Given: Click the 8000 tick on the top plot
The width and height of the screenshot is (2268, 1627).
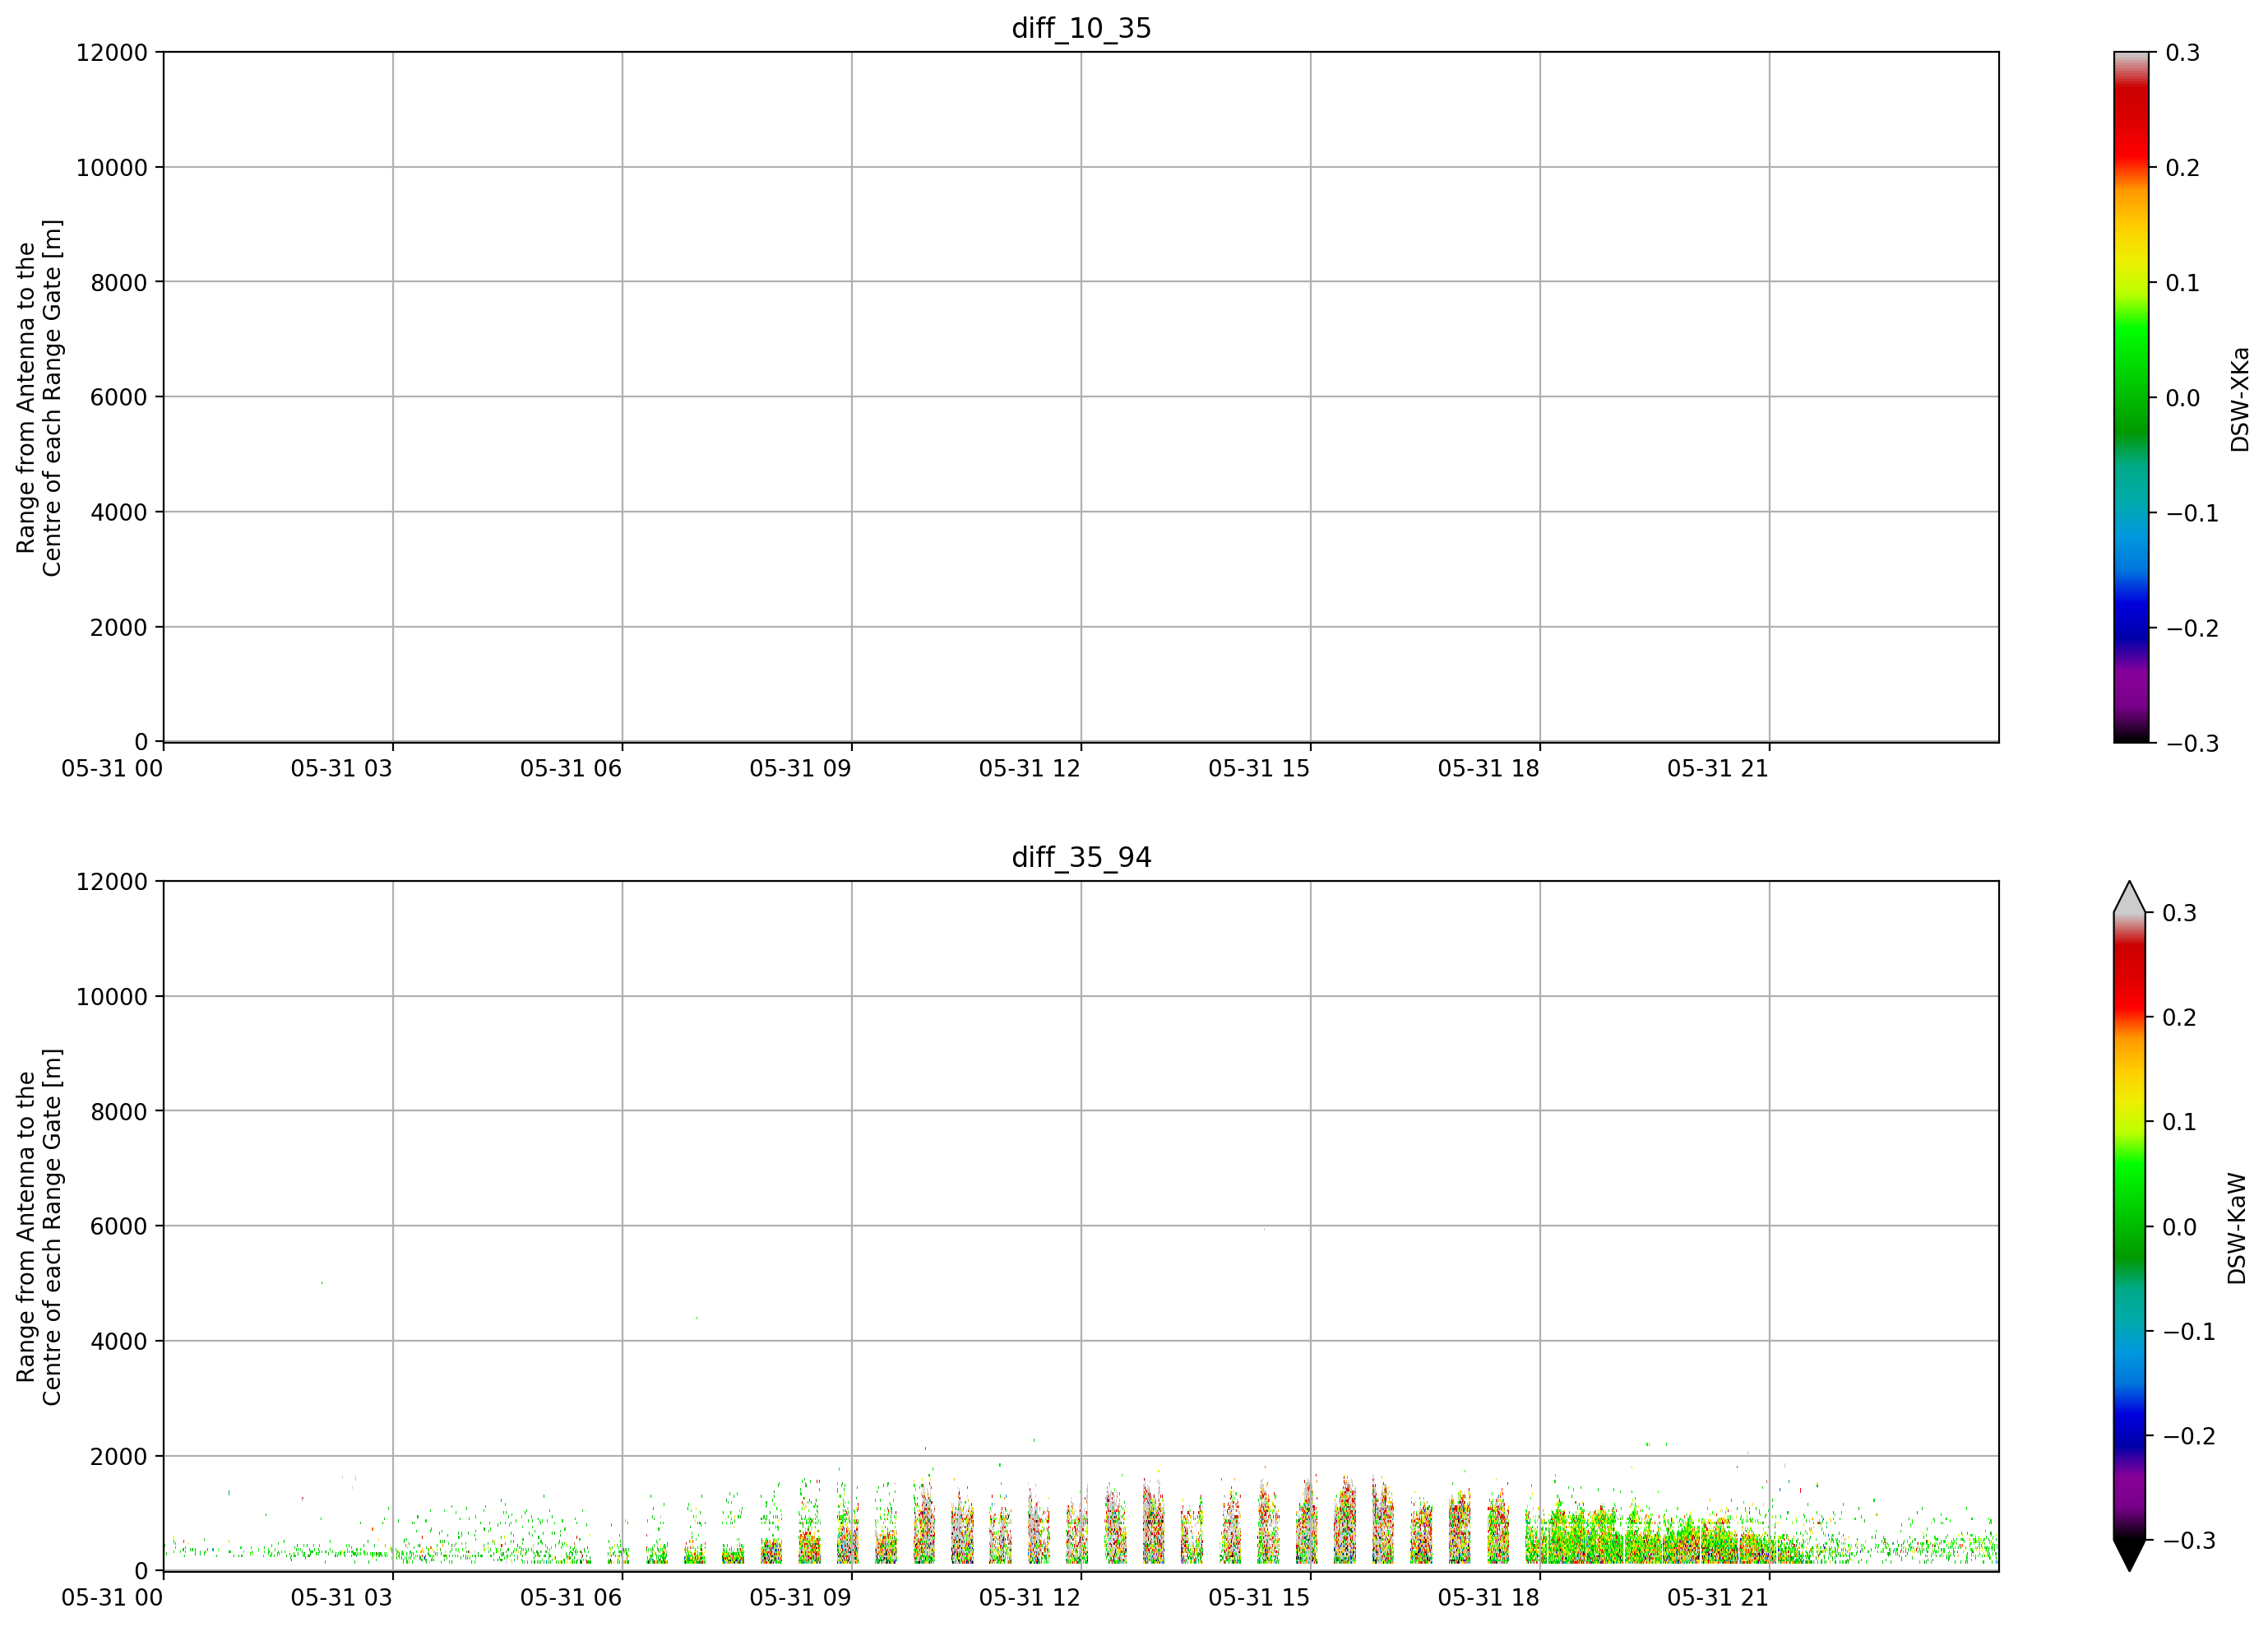Looking at the screenshot, I should 119,282.
